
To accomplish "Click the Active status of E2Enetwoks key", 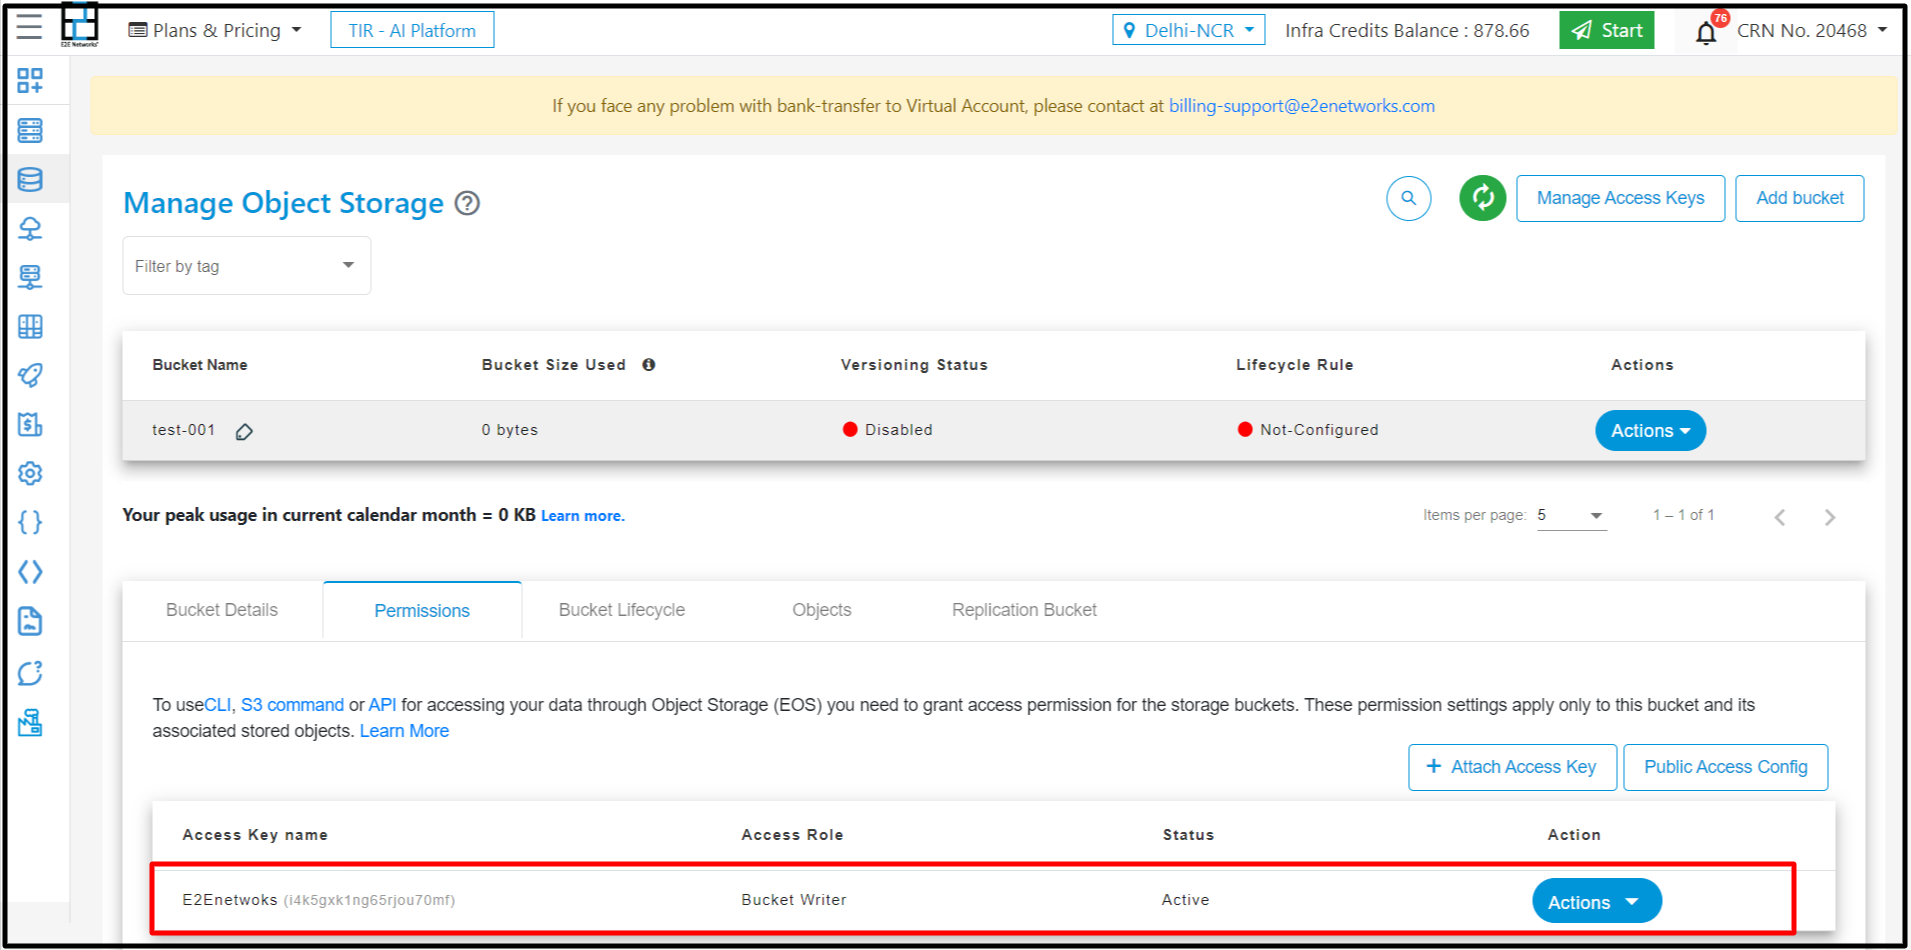I will coord(1185,900).
